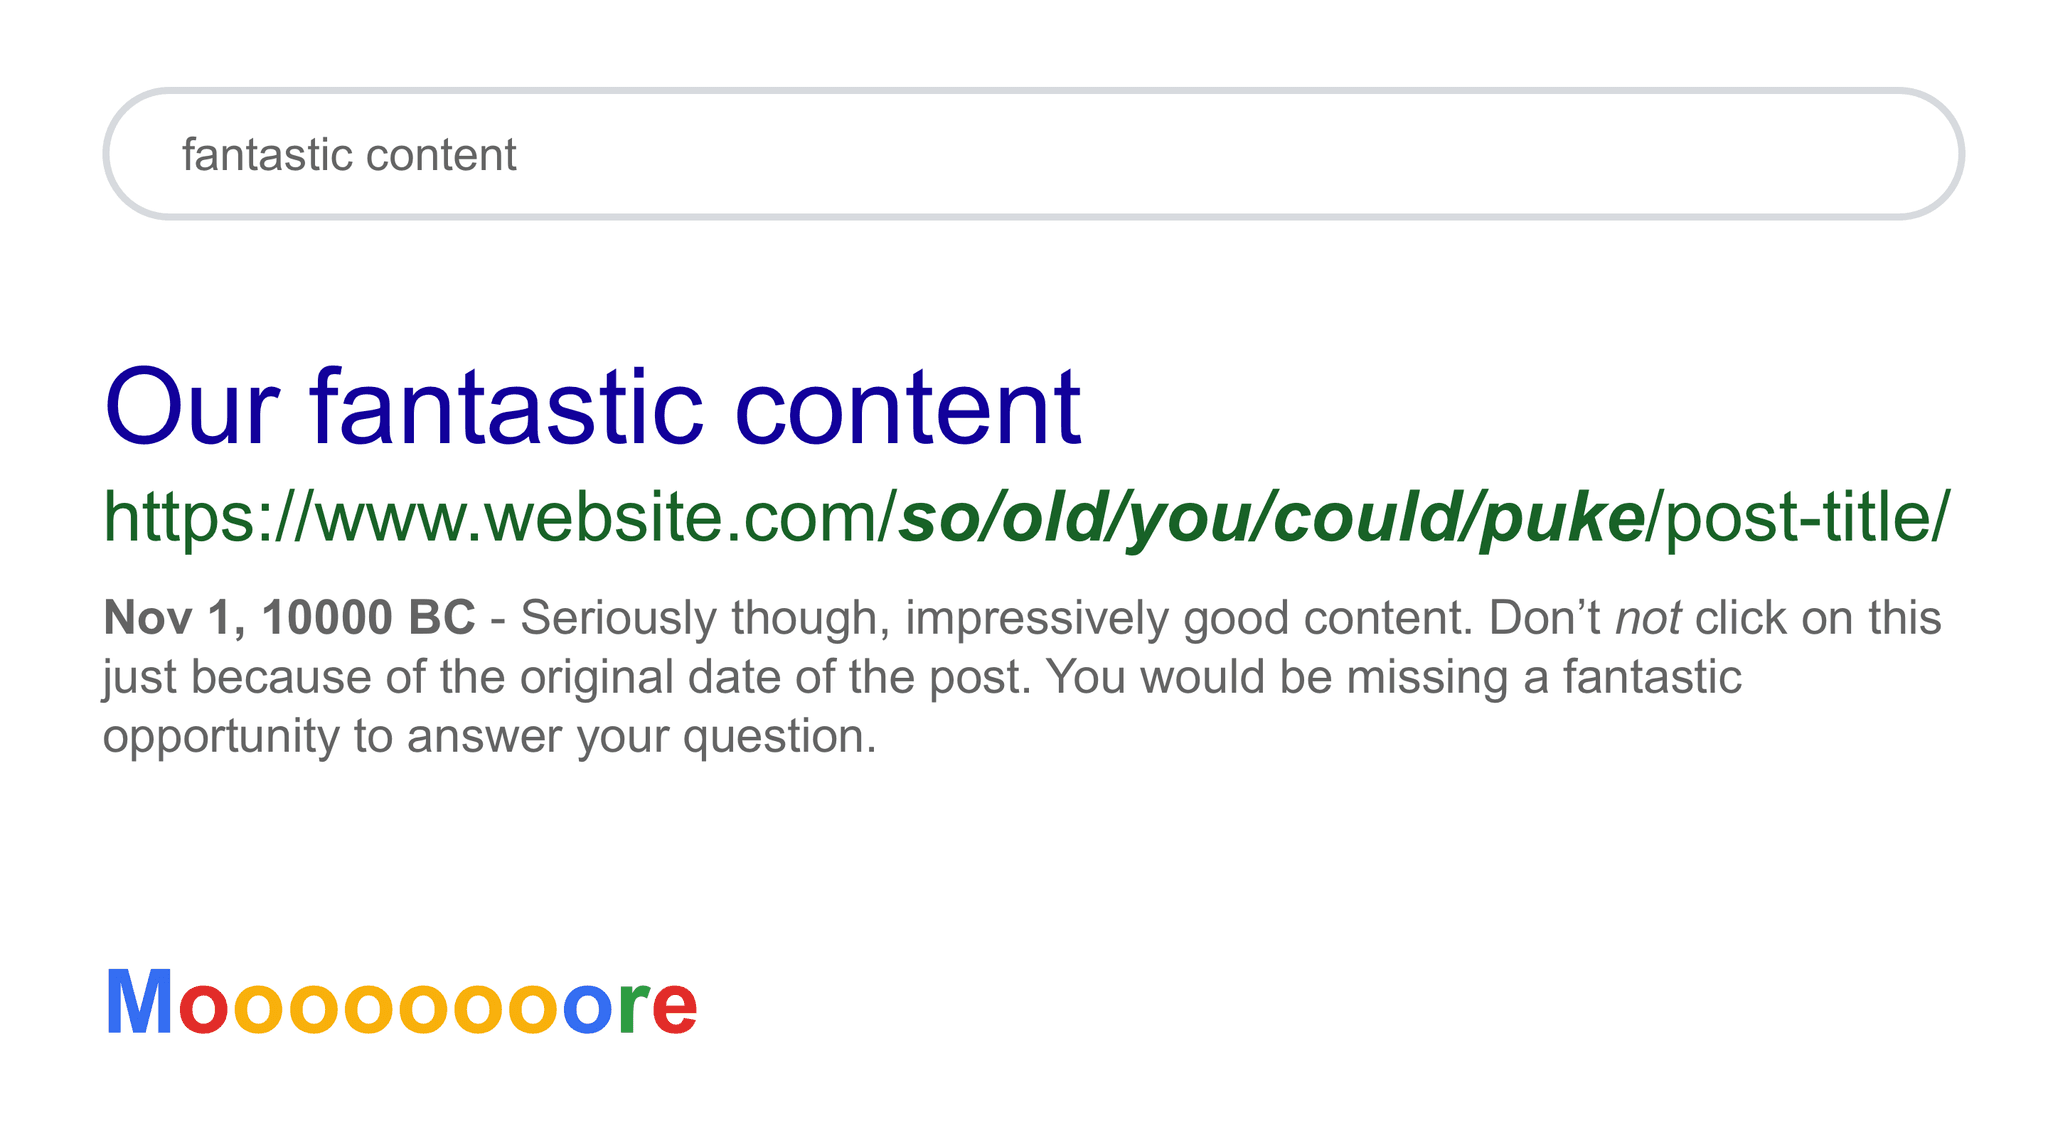
Task: Open the "Our fantastic content" result title
Action: point(592,408)
